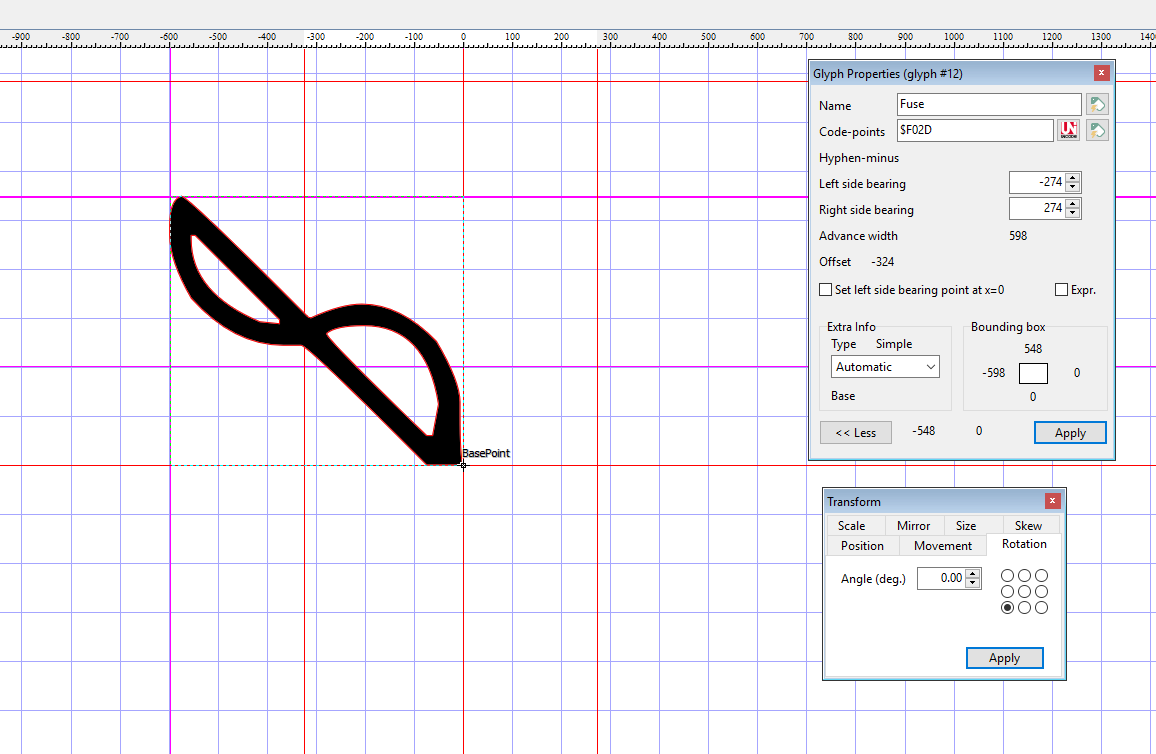Click the << Less button

[856, 433]
